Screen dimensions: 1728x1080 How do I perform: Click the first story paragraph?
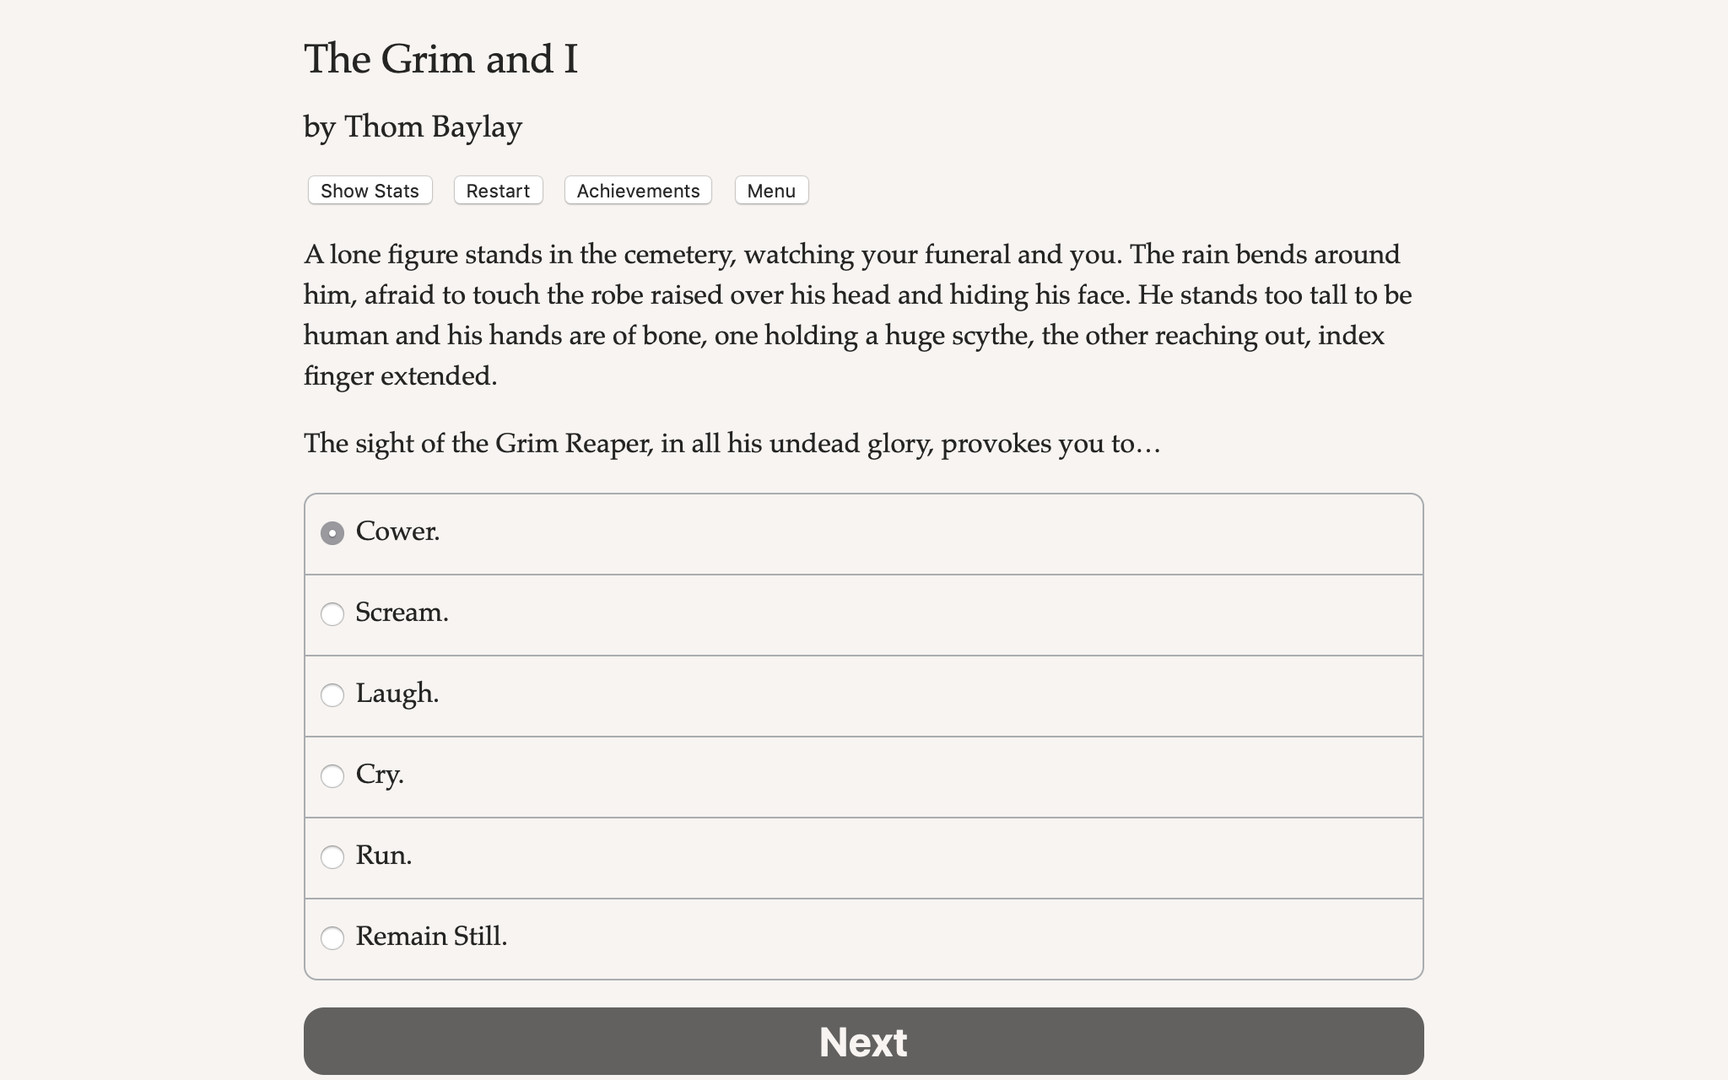[855, 315]
